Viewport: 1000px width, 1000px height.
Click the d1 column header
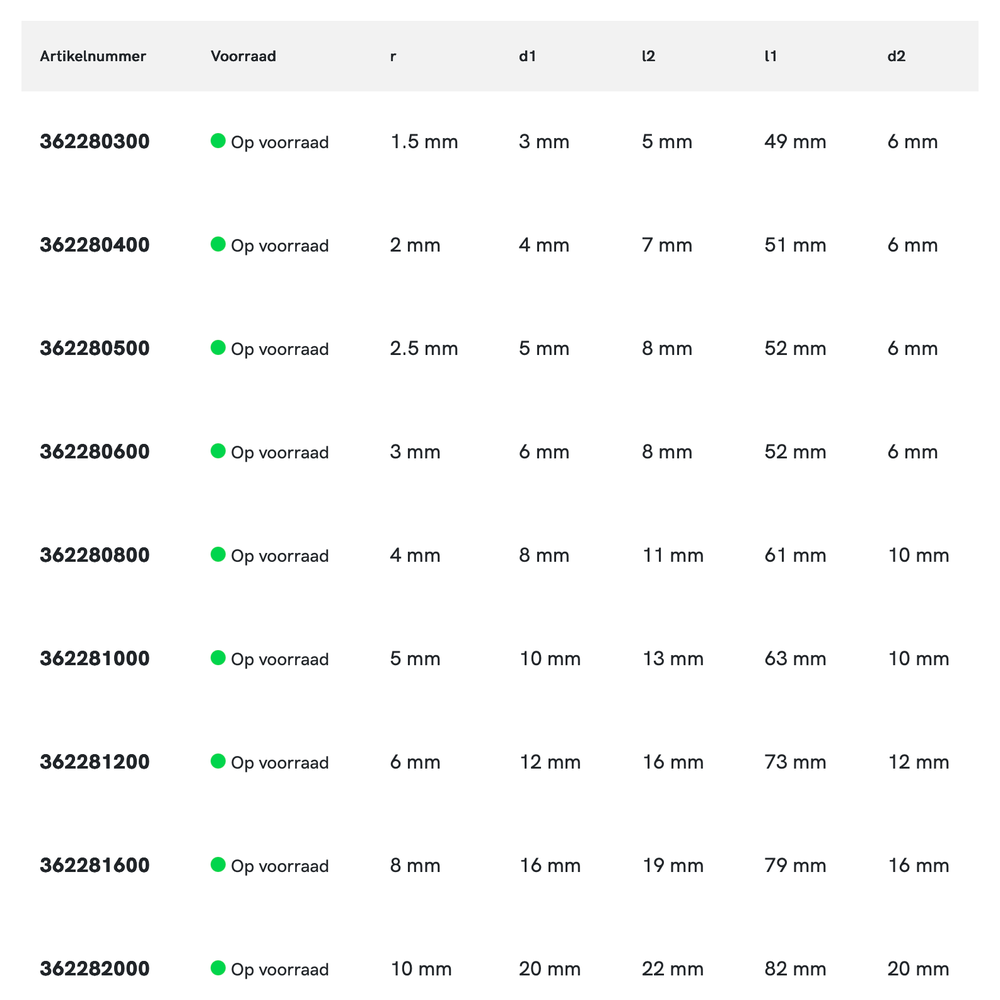(527, 56)
